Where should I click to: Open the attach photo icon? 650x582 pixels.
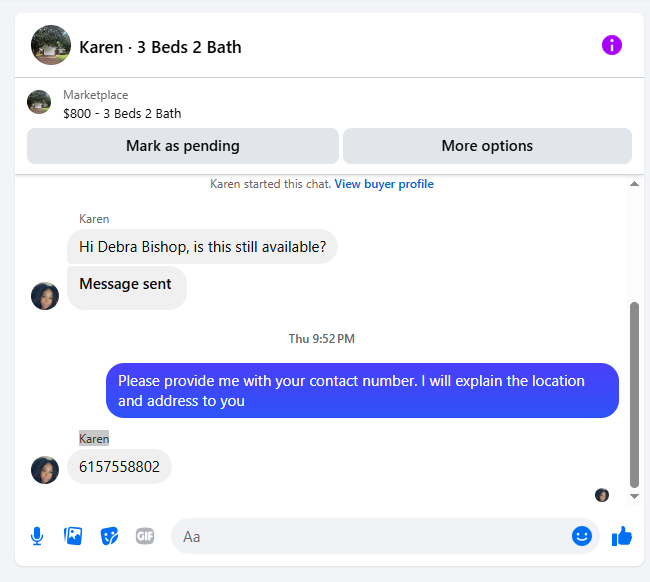[73, 536]
